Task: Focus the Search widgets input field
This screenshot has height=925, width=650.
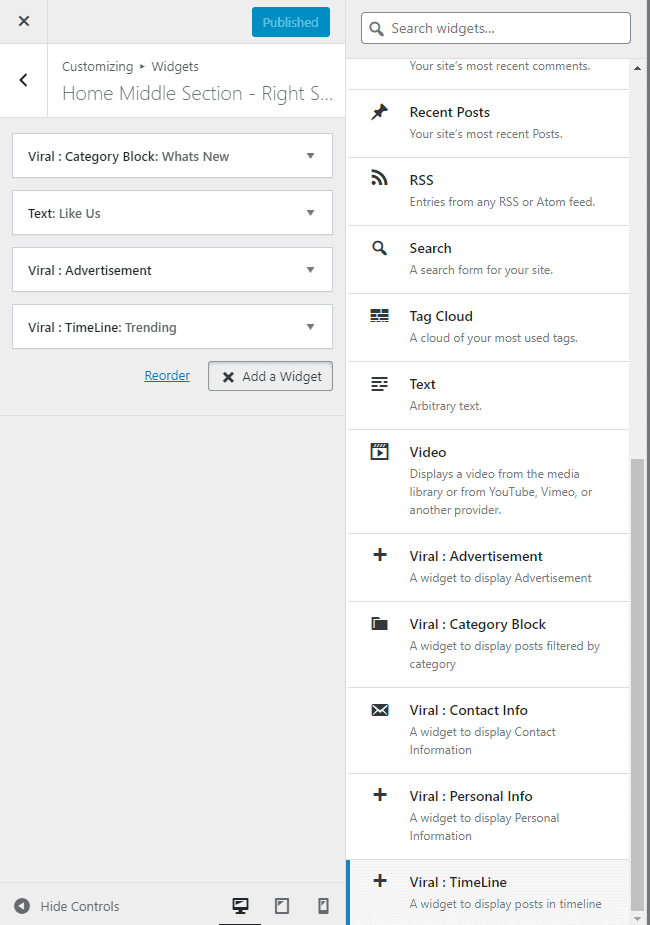Action: 495,28
